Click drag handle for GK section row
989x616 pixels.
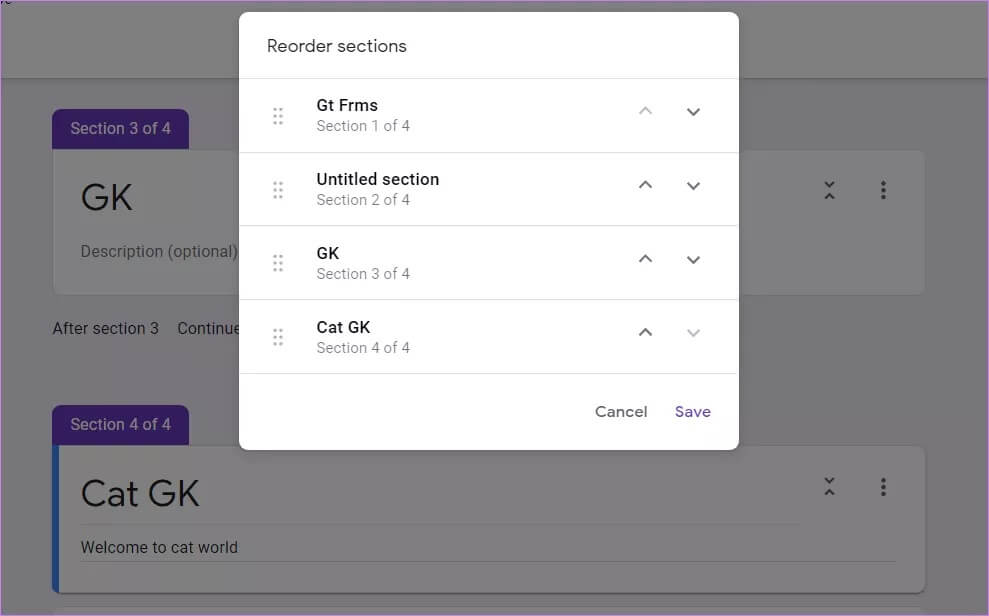click(278, 264)
